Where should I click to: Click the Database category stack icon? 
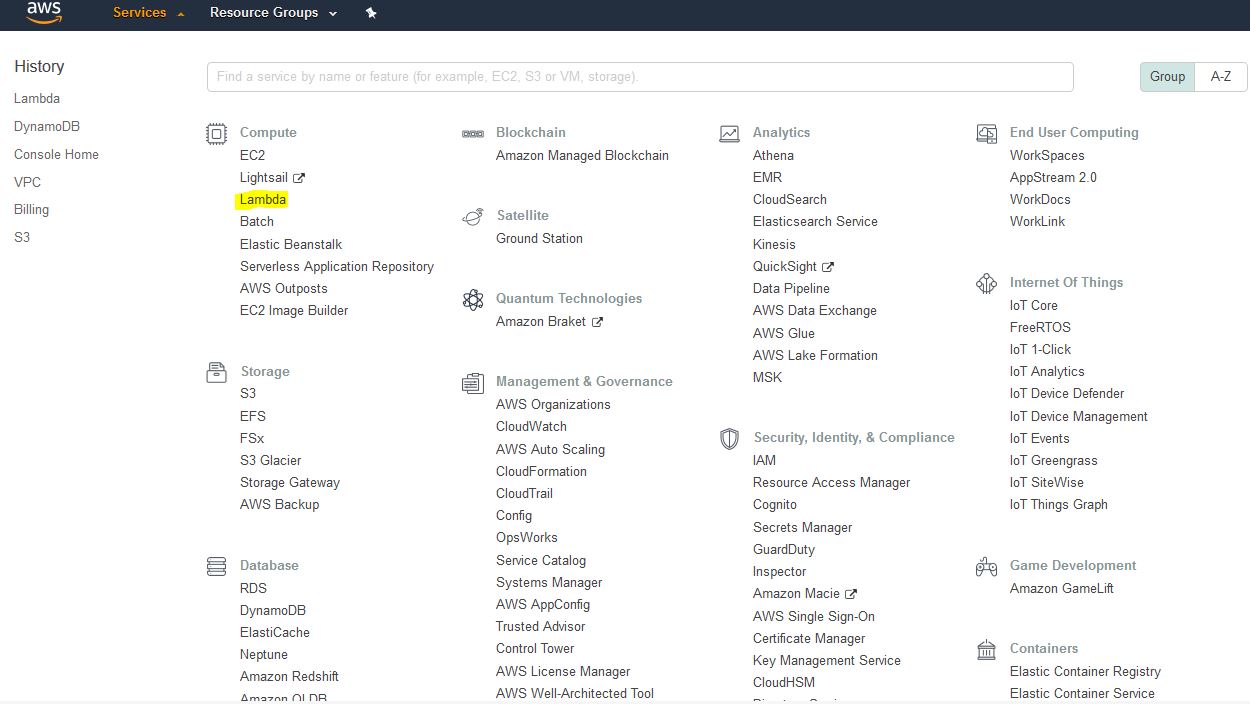click(216, 566)
